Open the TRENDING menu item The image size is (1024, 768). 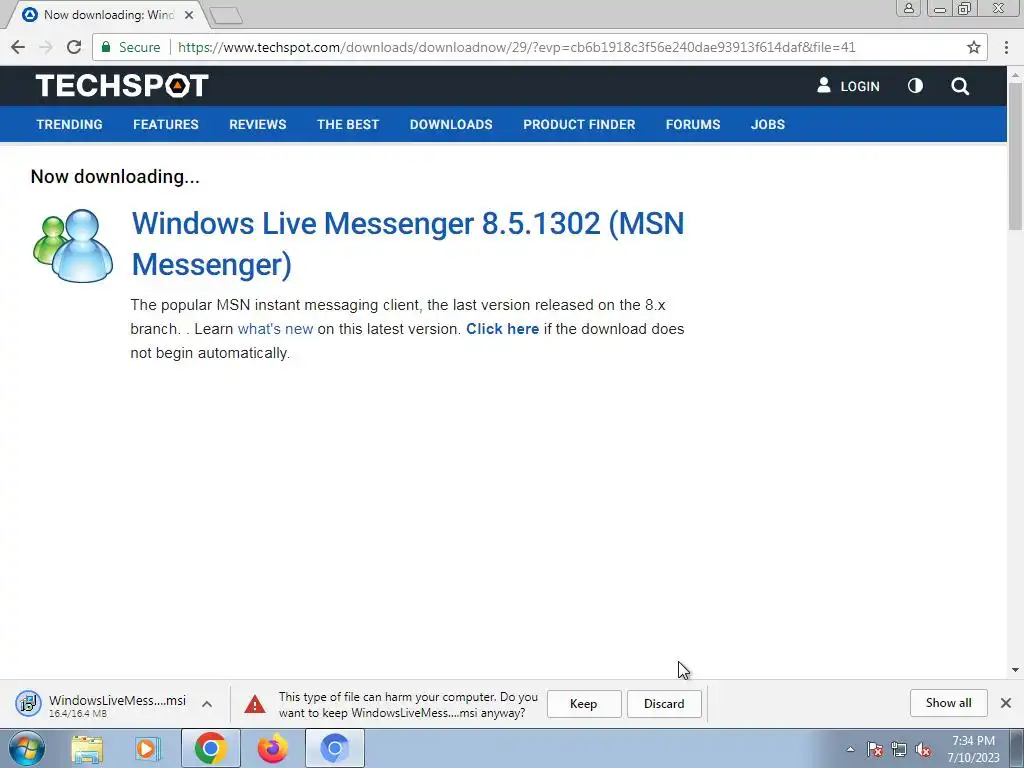(x=69, y=124)
